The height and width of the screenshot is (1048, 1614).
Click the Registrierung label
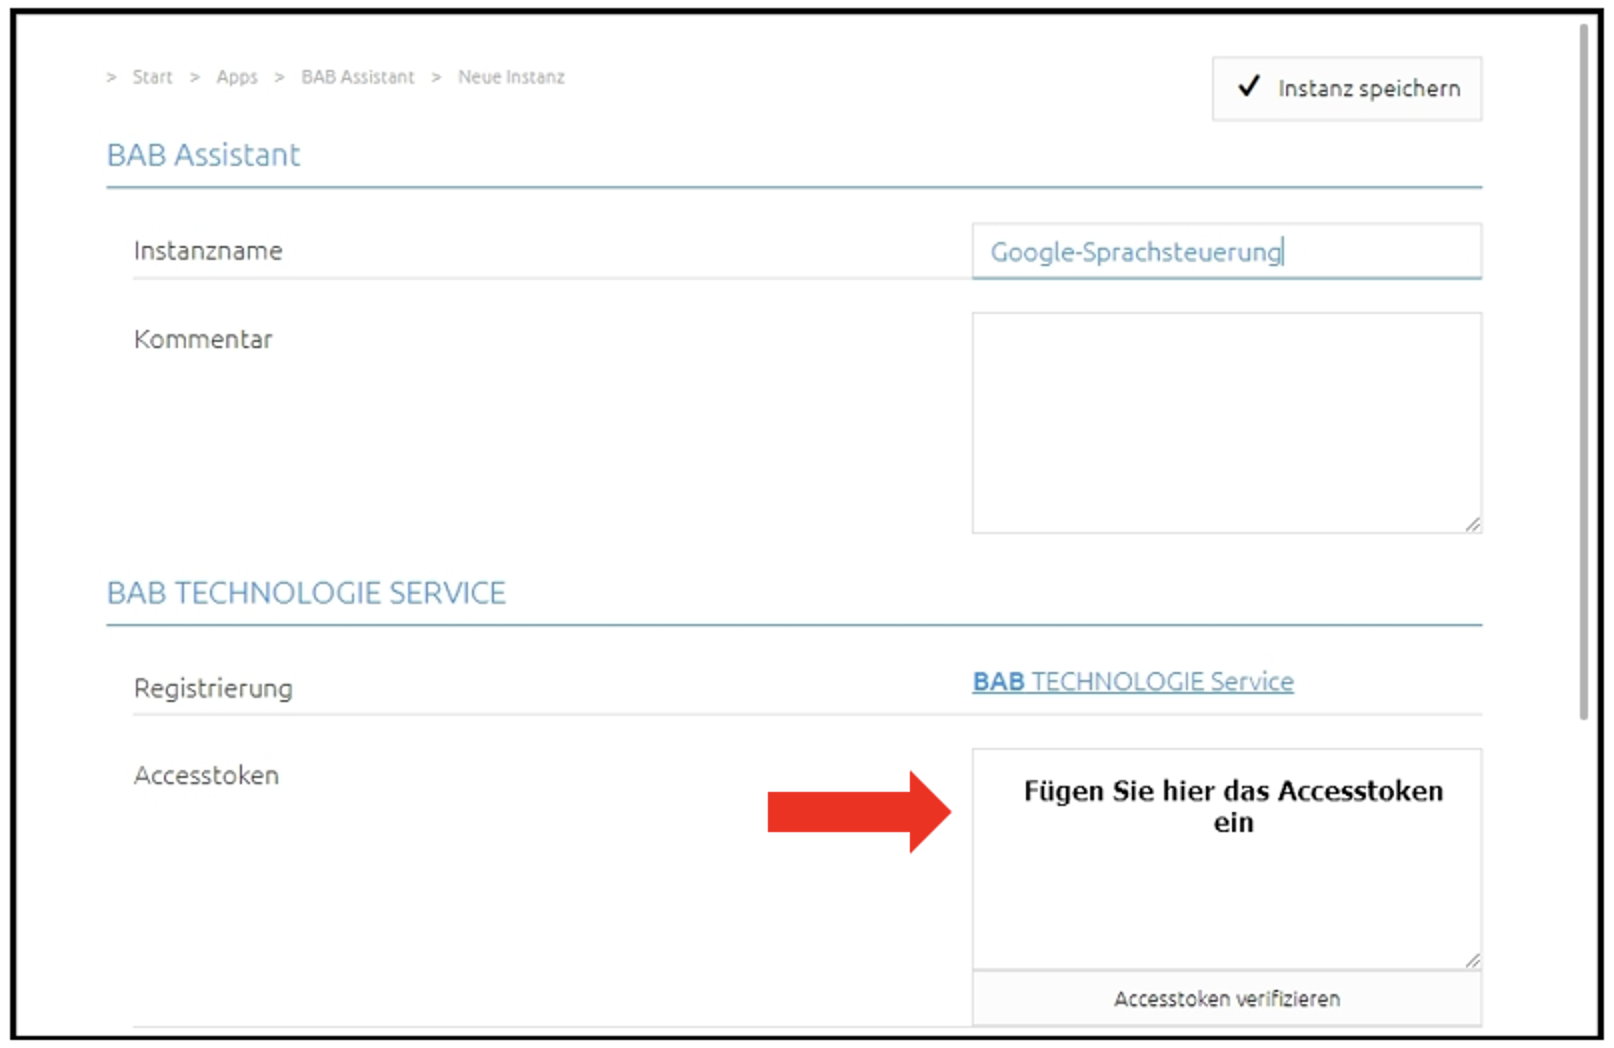click(213, 689)
